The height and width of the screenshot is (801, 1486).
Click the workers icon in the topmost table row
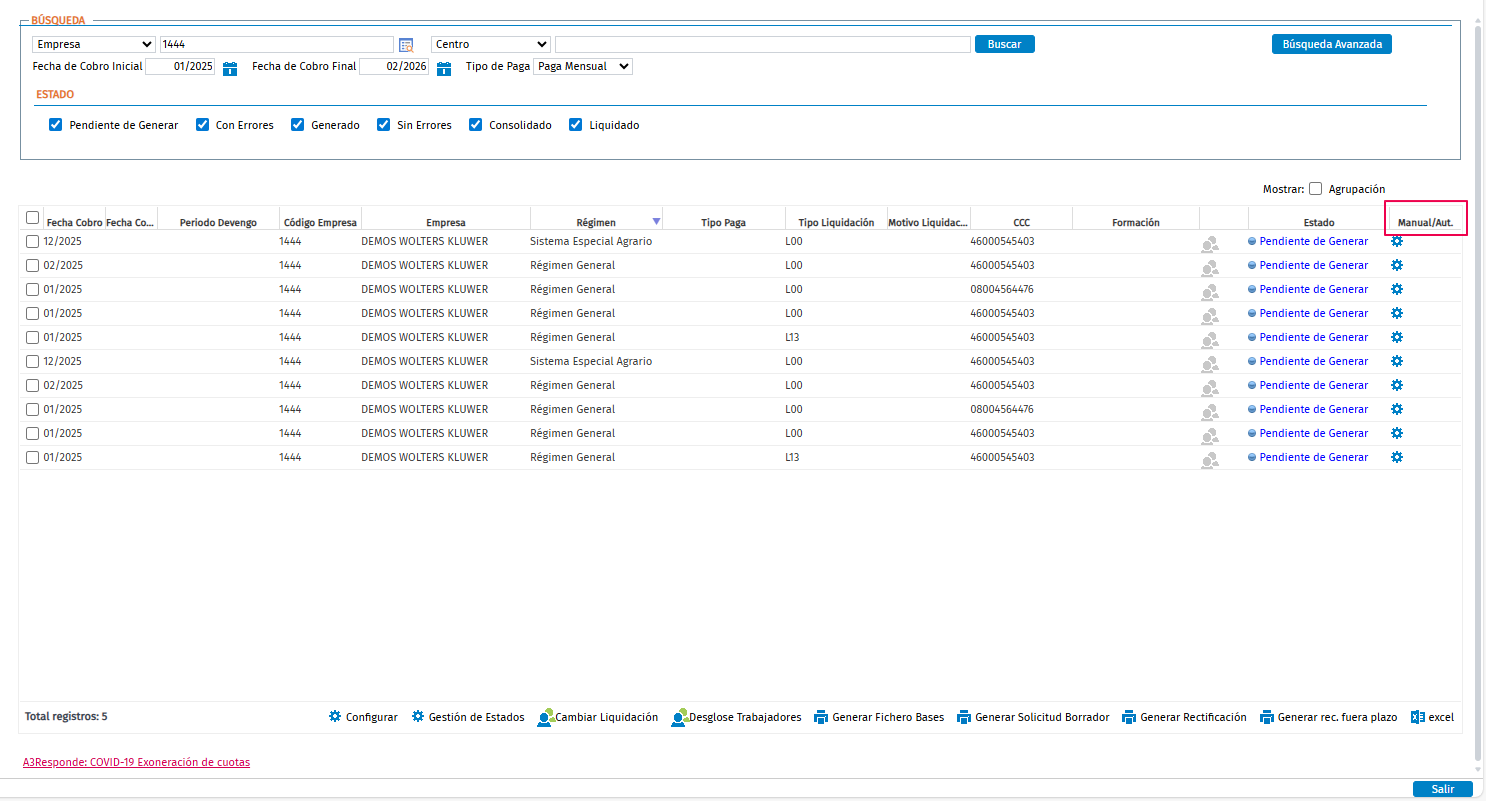pyautogui.click(x=1210, y=242)
